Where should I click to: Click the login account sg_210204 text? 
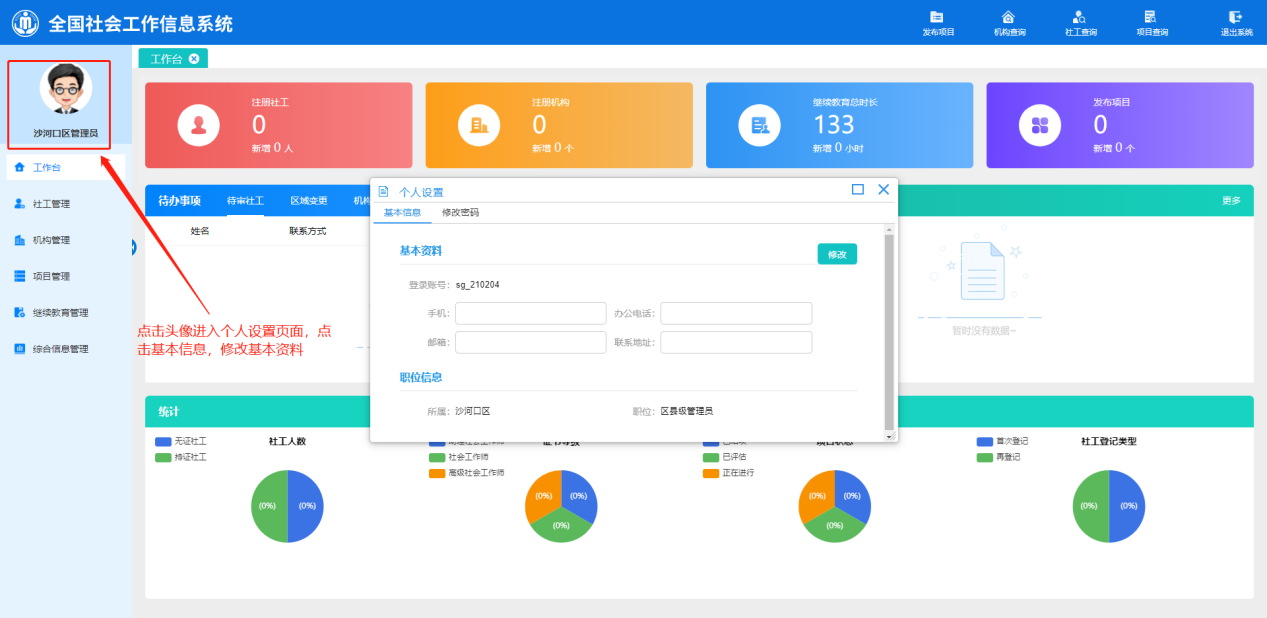coord(478,285)
